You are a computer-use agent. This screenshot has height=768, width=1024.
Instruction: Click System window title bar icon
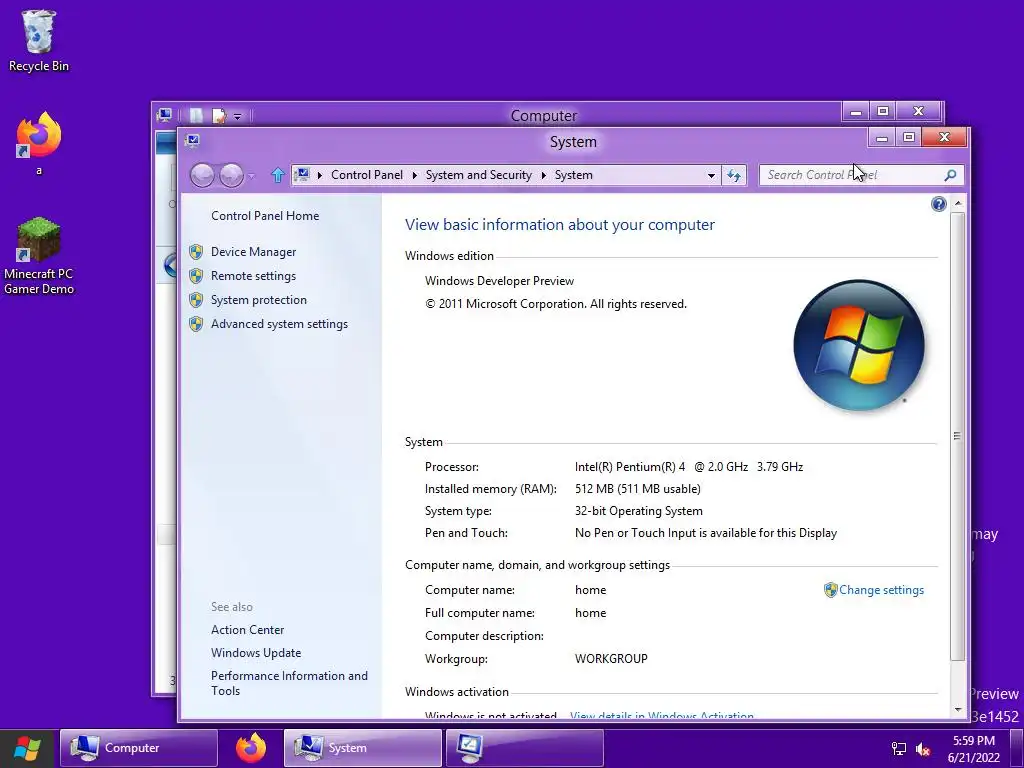193,140
